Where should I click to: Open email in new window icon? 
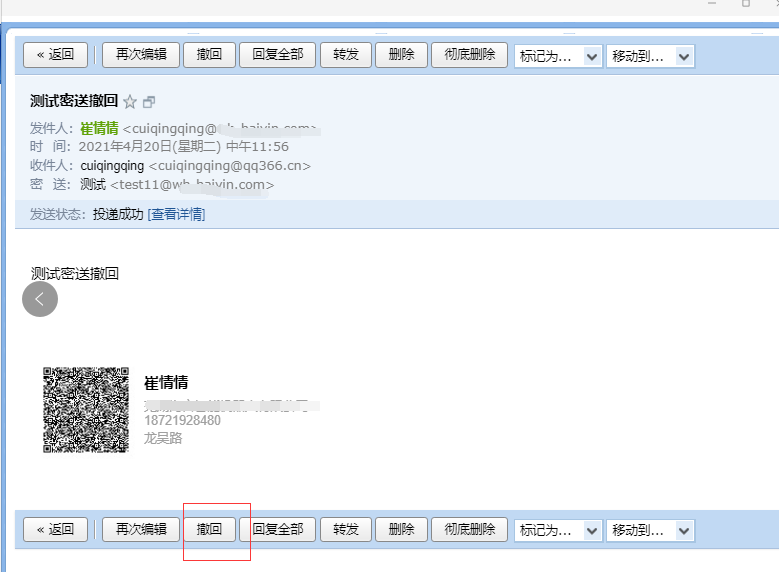pyautogui.click(x=149, y=102)
